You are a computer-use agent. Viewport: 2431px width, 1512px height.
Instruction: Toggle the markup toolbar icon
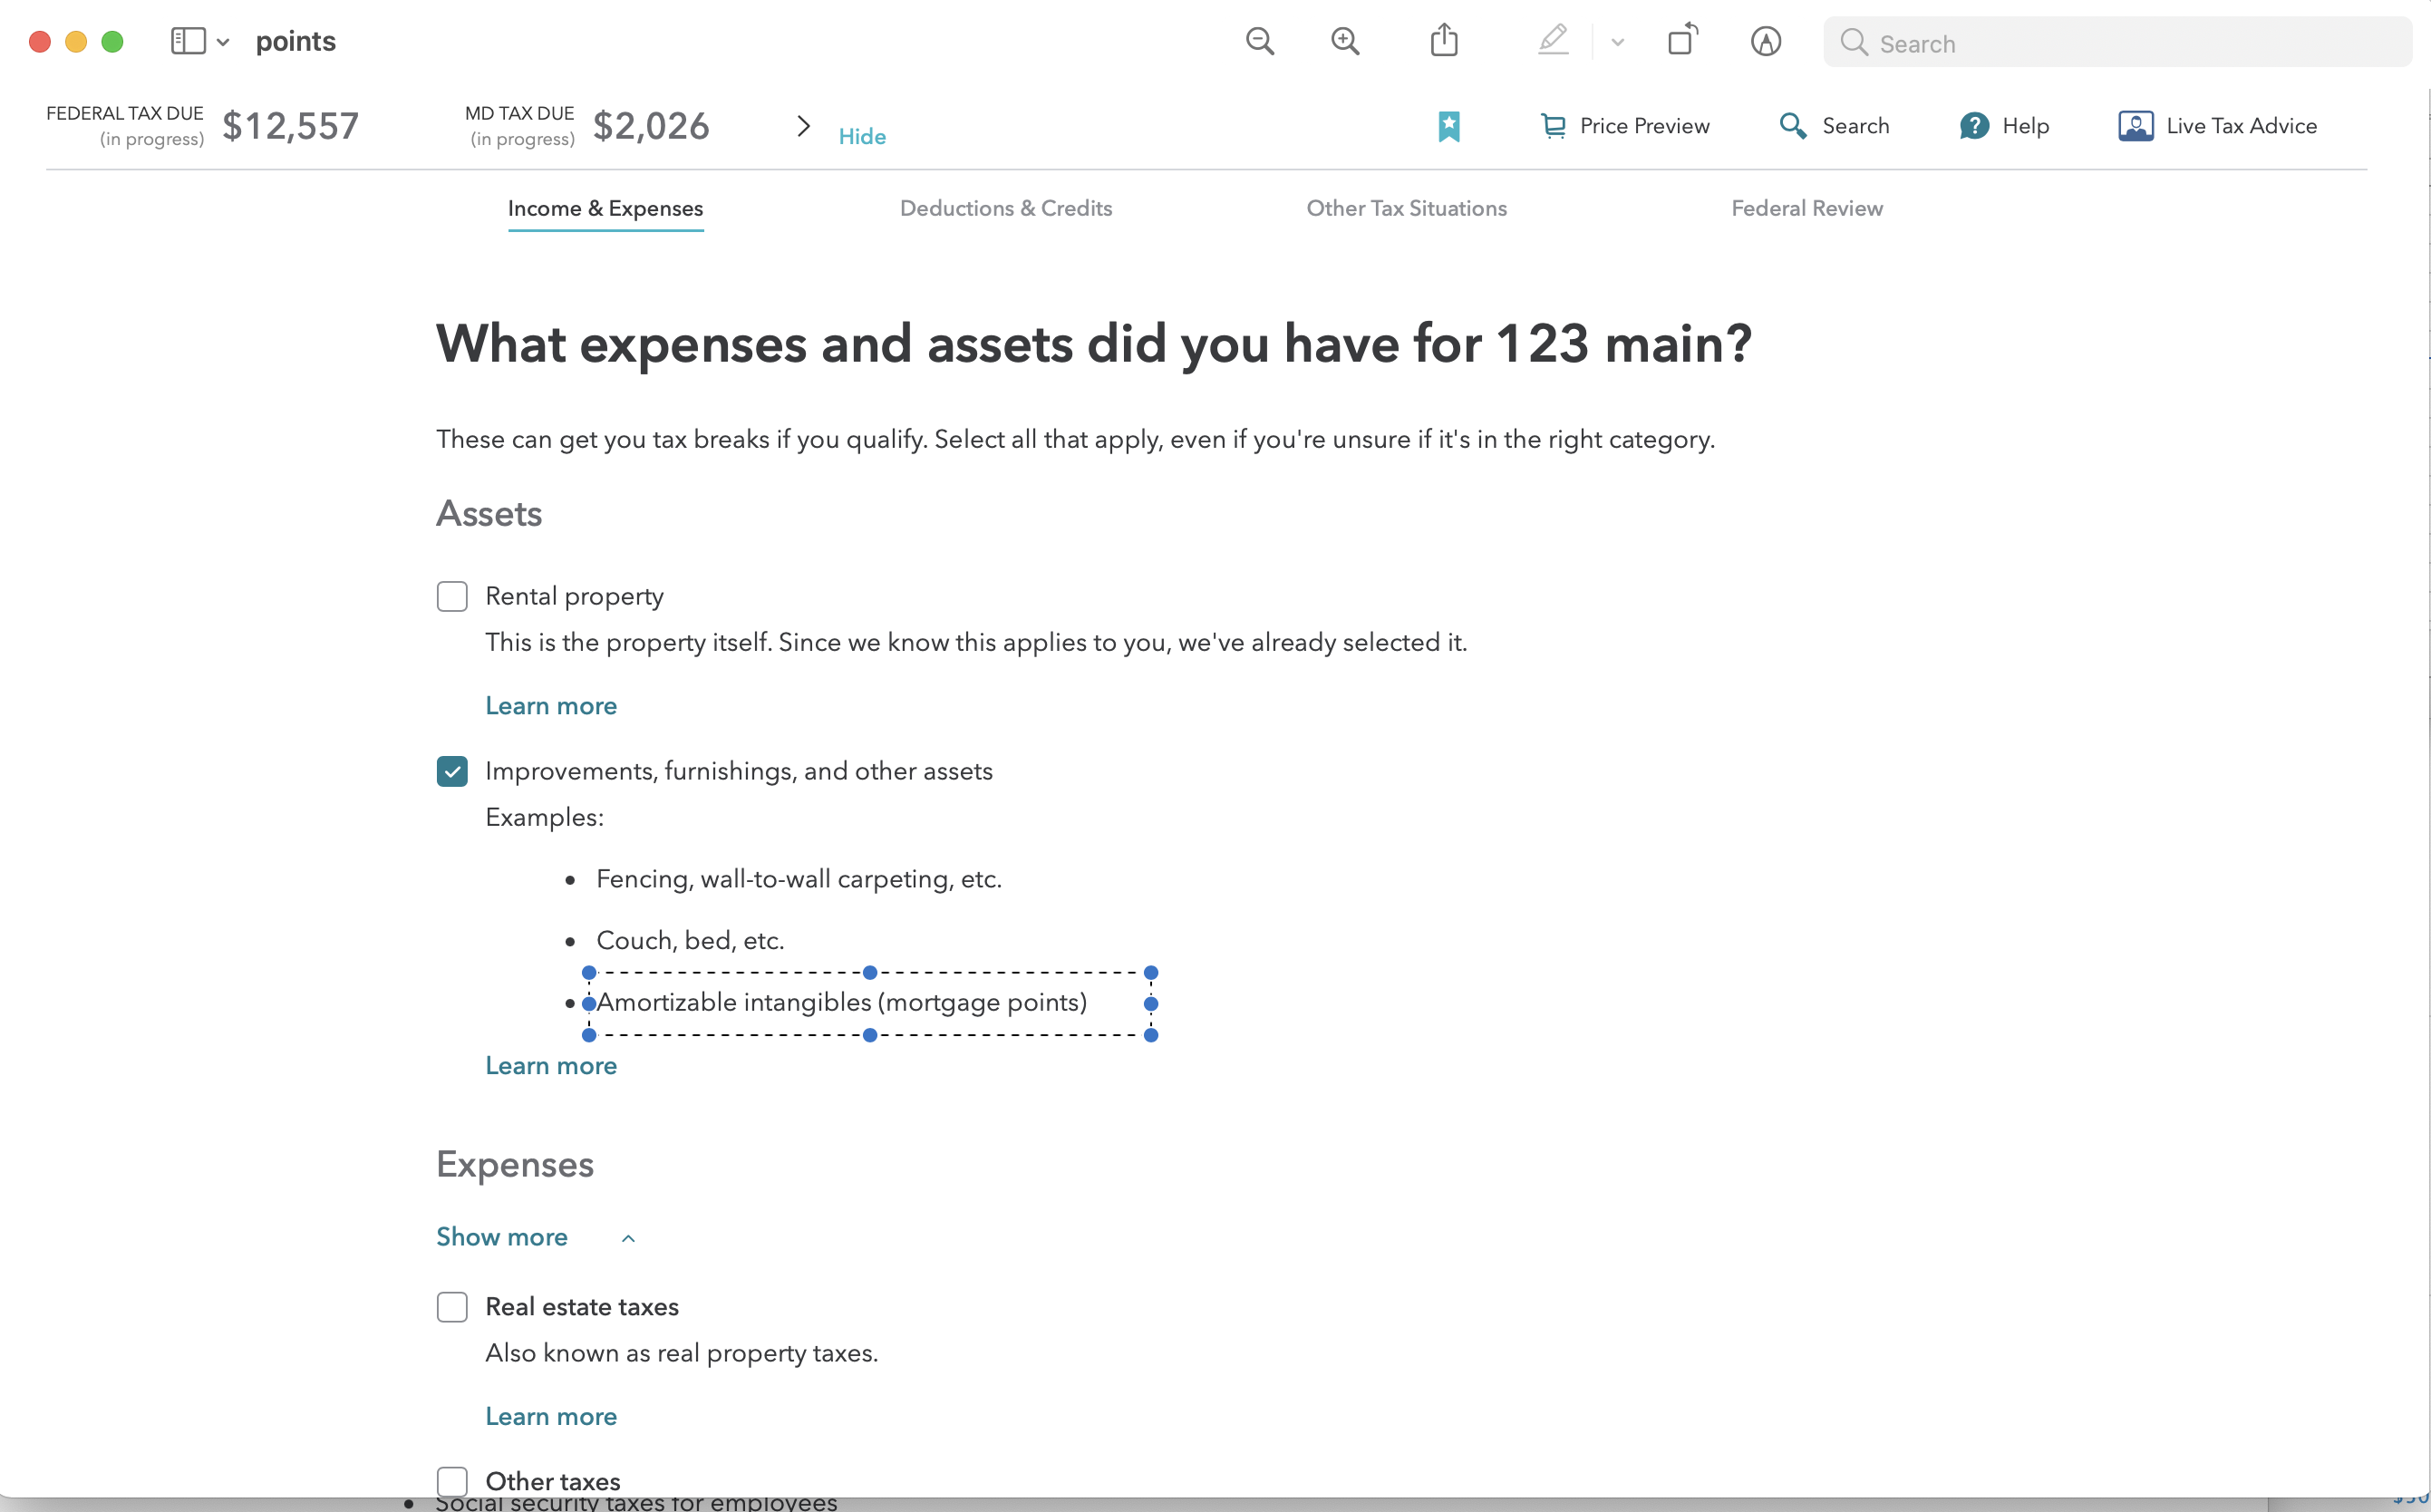(1766, 41)
